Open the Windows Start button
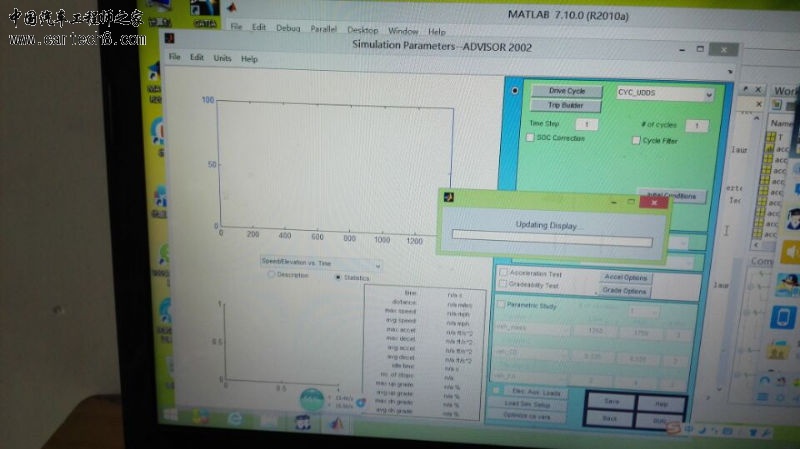Image resolution: width=800 pixels, height=449 pixels. point(171,414)
